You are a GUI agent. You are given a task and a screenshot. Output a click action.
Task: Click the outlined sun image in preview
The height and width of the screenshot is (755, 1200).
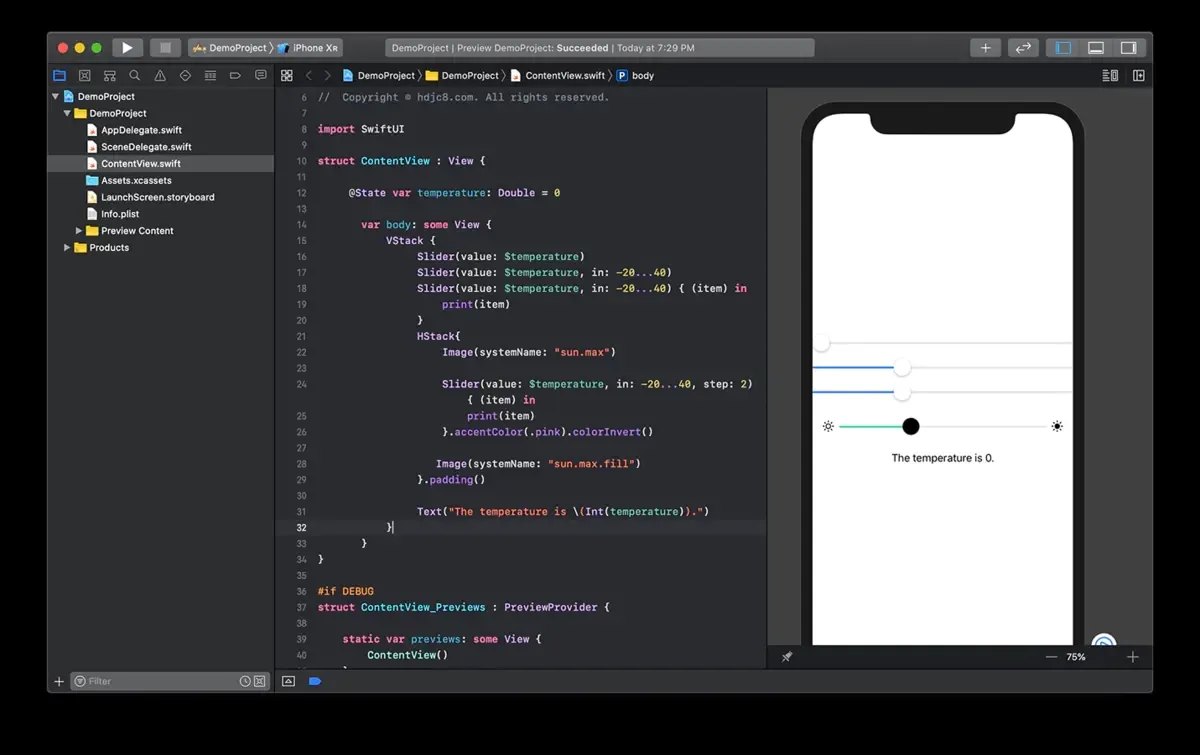click(828, 427)
